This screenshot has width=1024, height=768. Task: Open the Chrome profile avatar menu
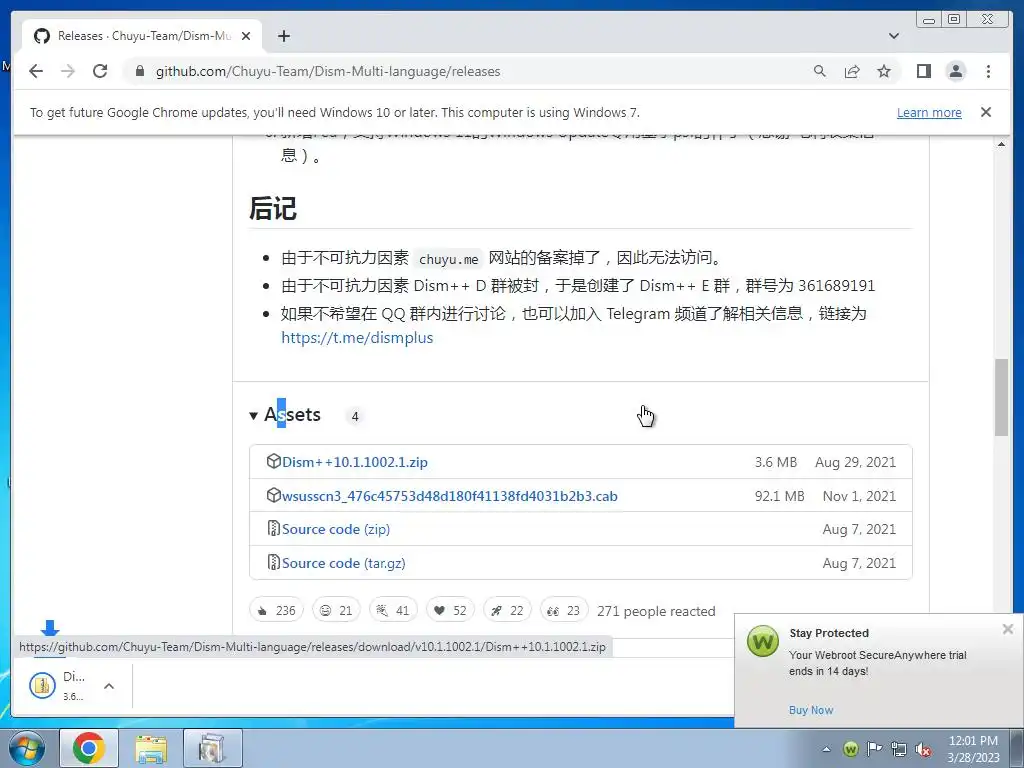tap(955, 71)
